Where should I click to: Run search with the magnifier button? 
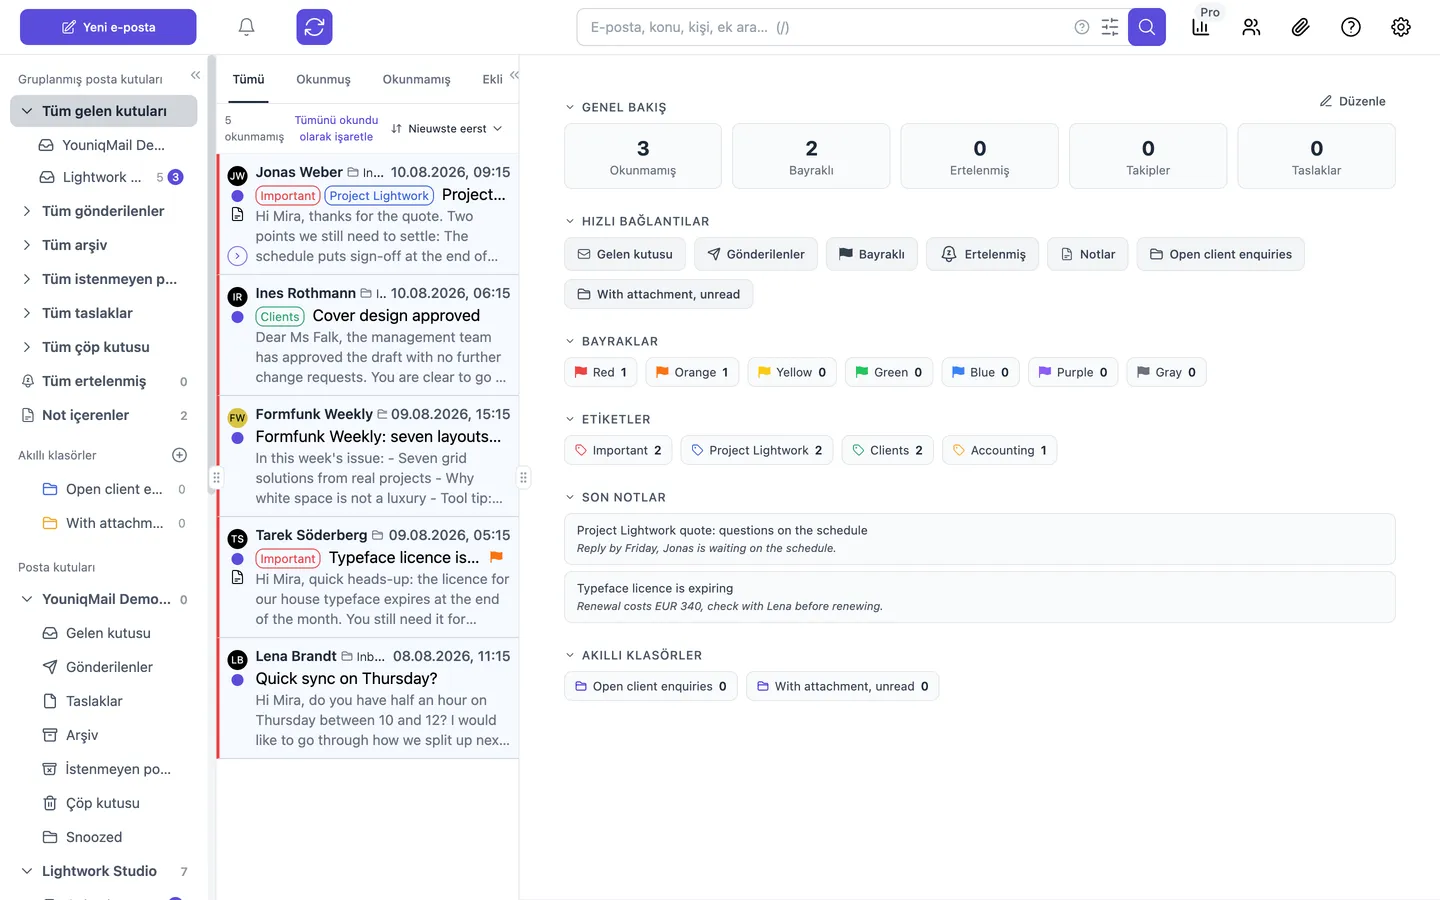pyautogui.click(x=1147, y=27)
